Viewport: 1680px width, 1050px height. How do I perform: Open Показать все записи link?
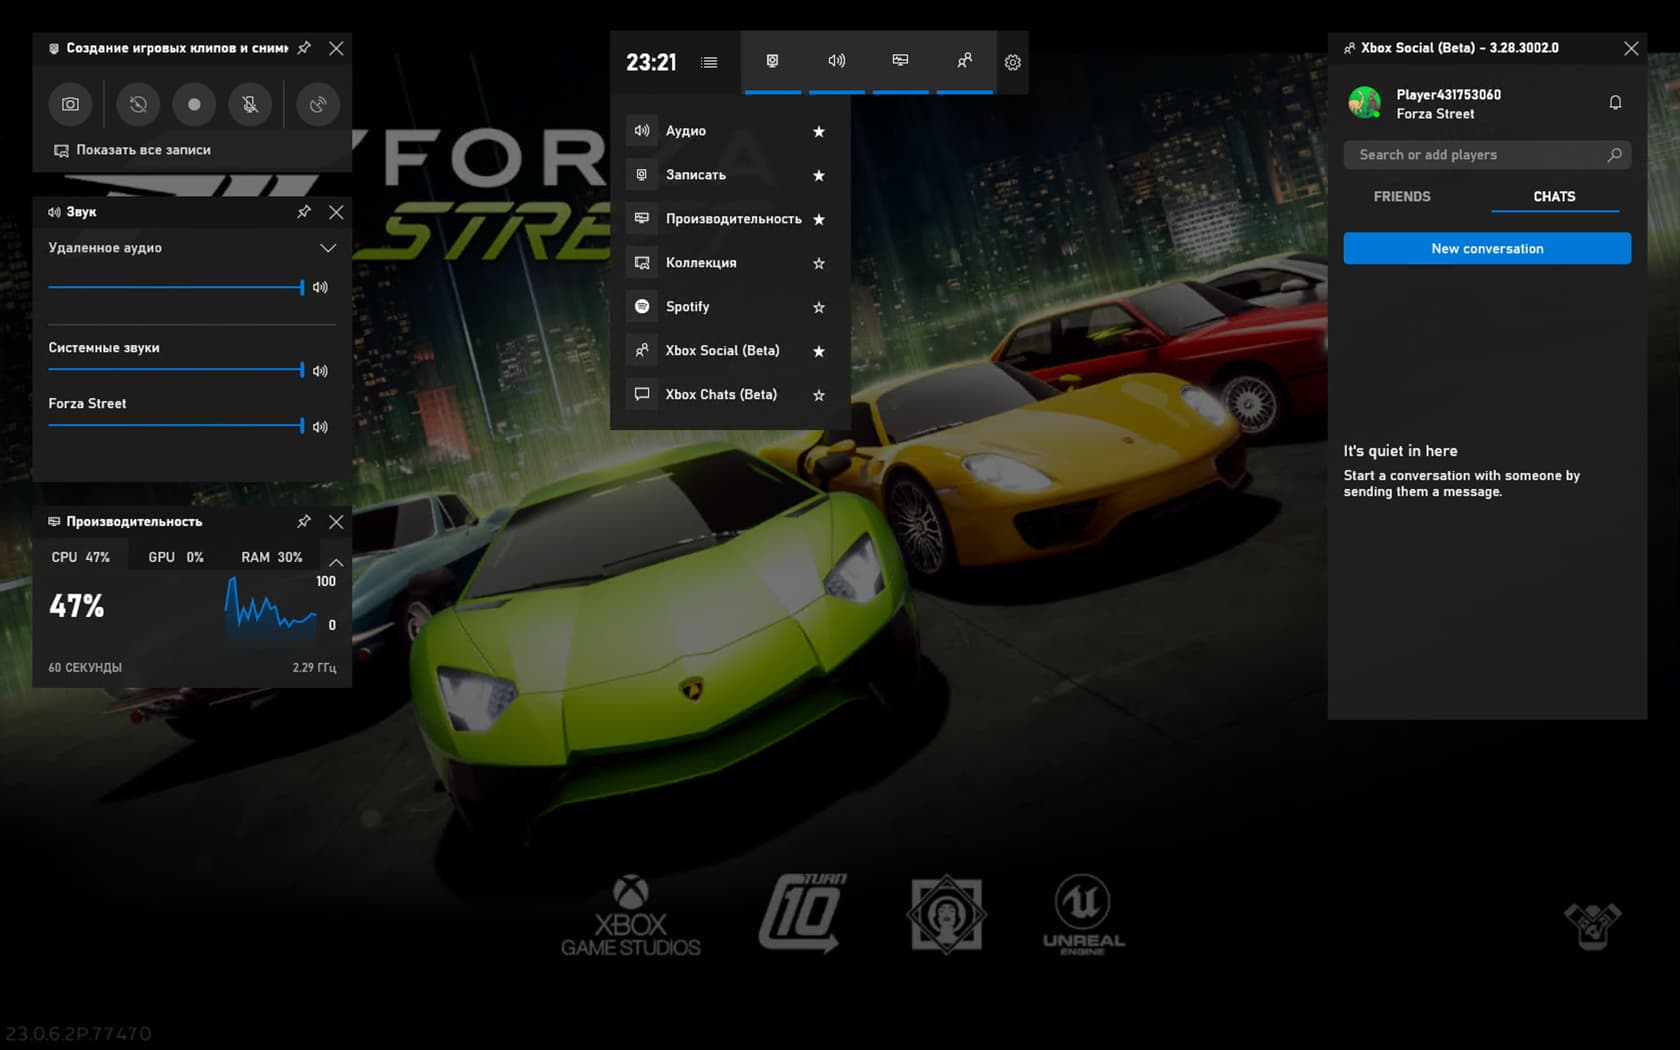coord(132,150)
